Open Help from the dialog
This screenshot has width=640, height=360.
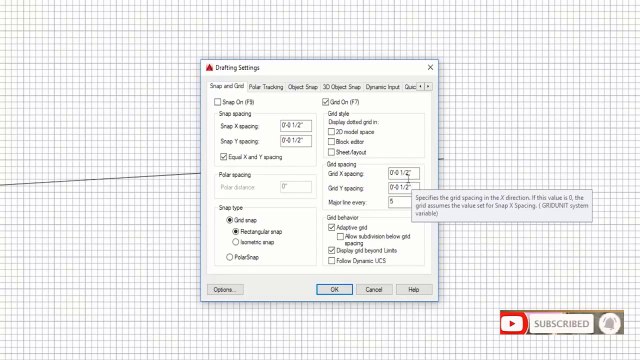point(414,289)
